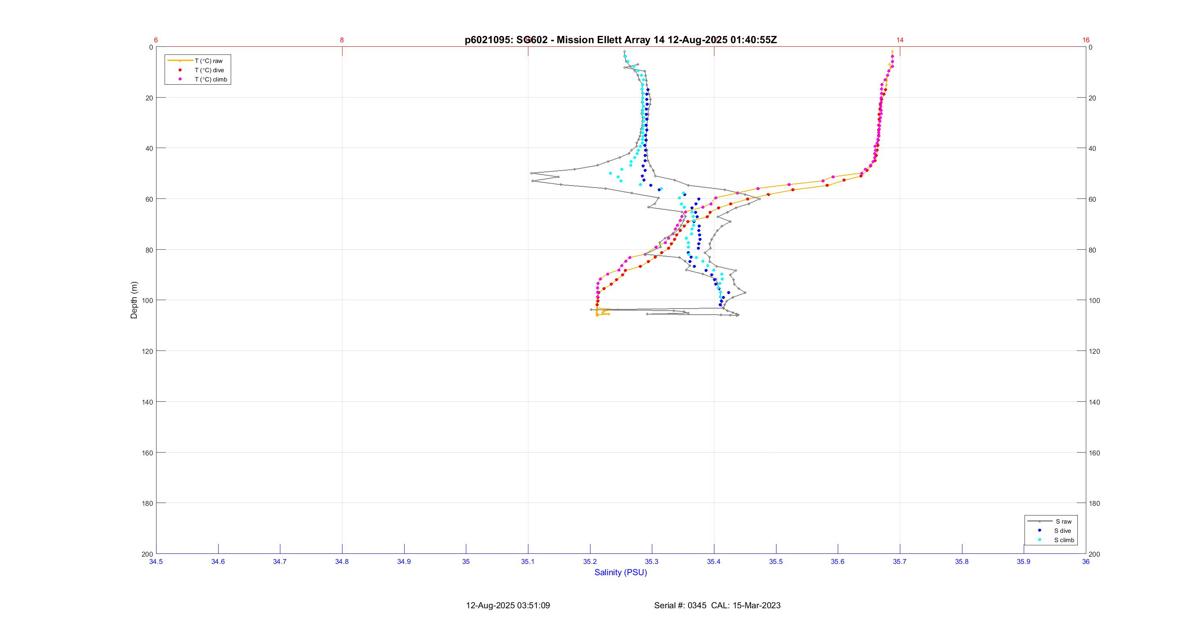Click left depth axis tick label 20

148,98
